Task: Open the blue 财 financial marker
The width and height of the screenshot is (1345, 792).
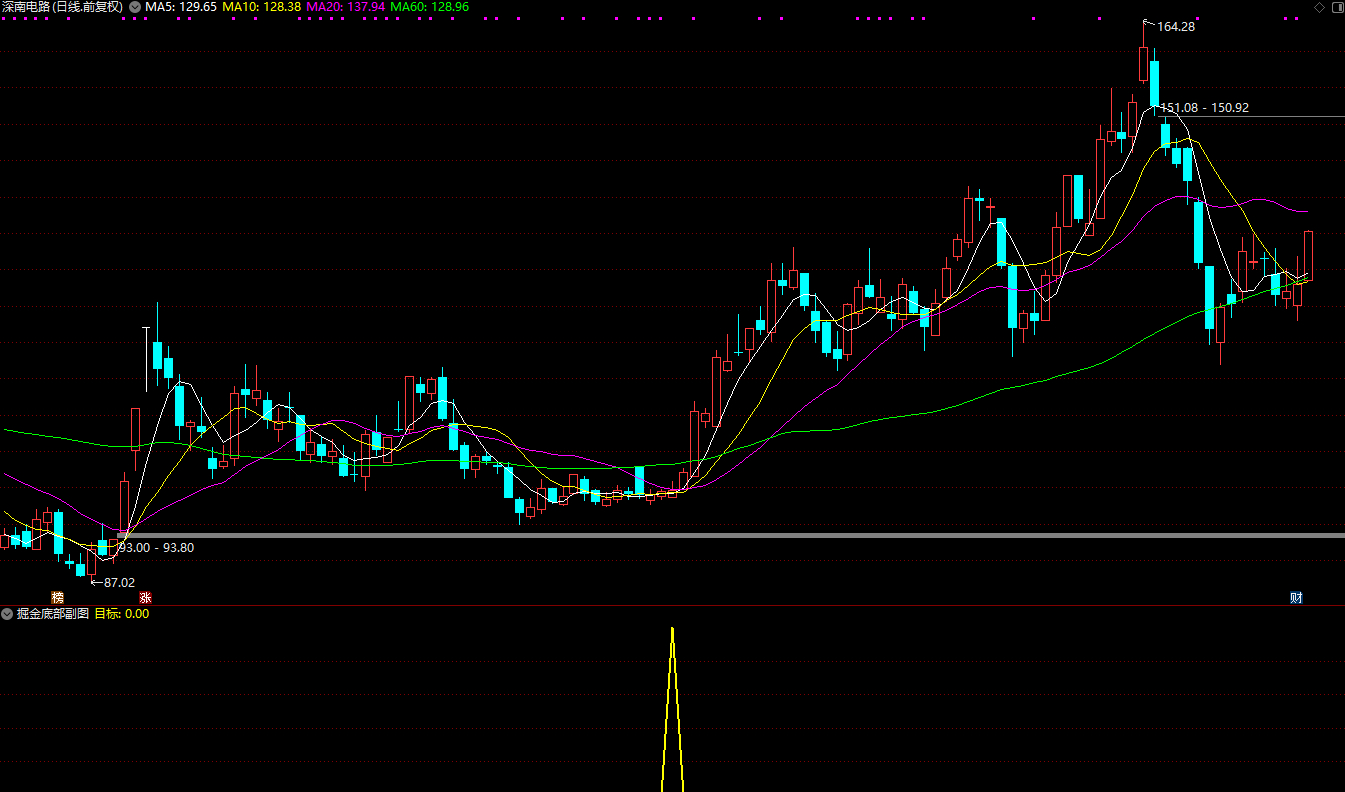Action: (1296, 598)
